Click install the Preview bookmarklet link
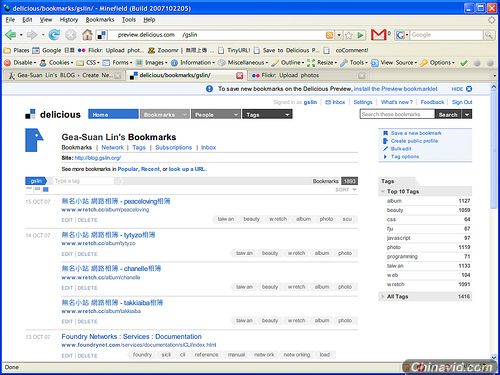500x375 pixels. (395, 89)
